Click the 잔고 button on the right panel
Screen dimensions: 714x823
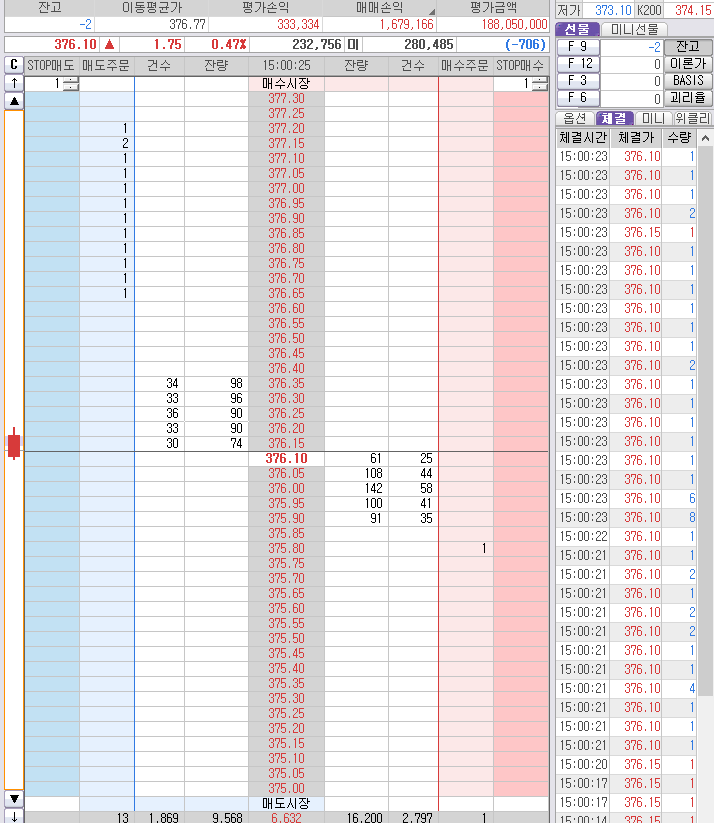pyautogui.click(x=688, y=47)
